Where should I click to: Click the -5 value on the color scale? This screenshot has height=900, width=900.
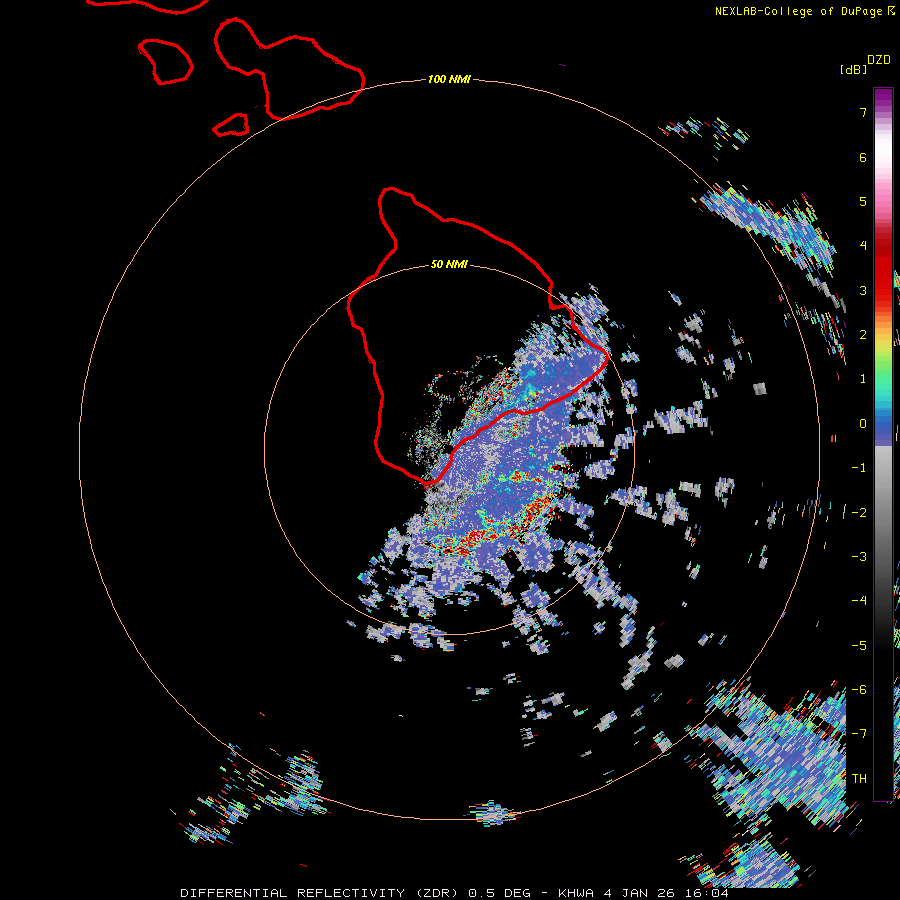point(859,646)
